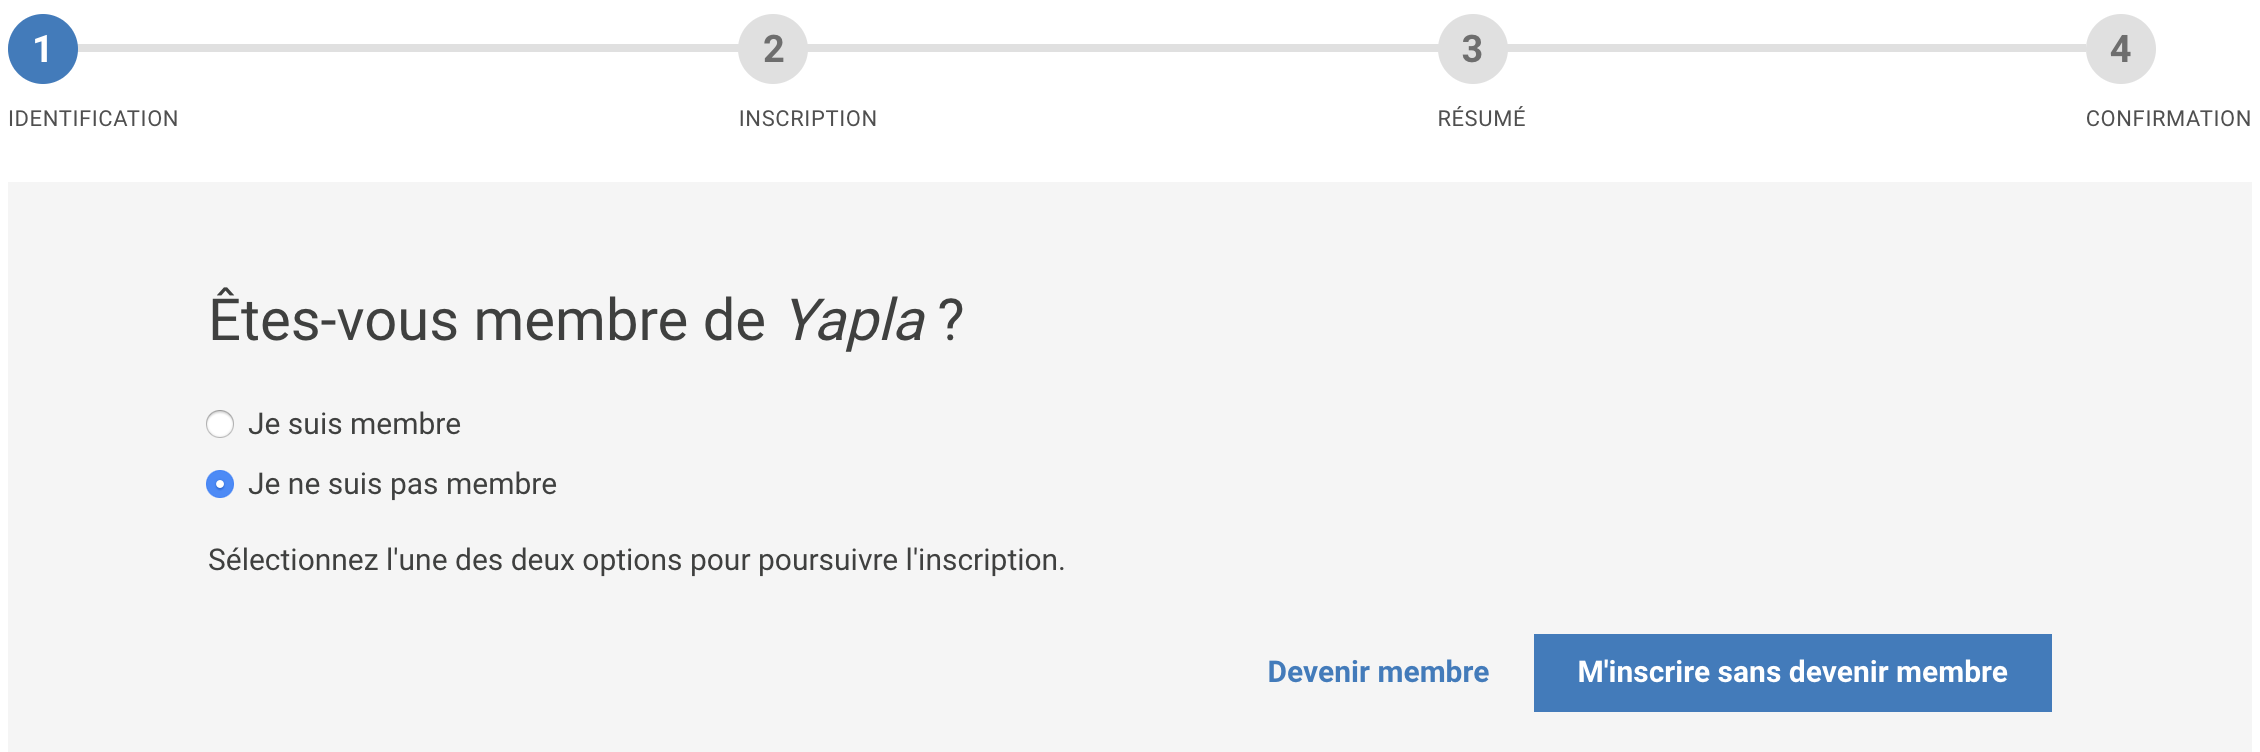Viewport: 2260px width, 752px height.
Task: Click progress line between steps 3 and 4
Action: (x=1796, y=48)
